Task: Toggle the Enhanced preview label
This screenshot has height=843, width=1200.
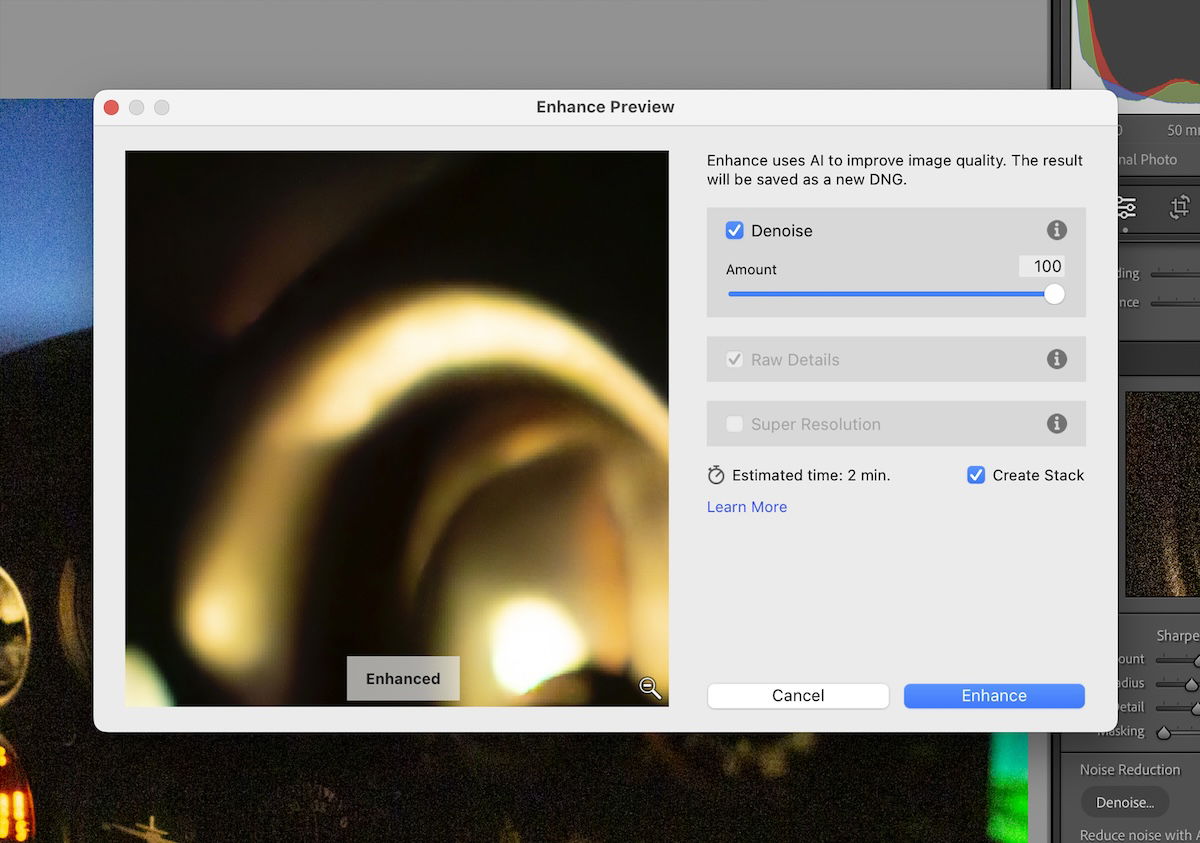Action: 403,678
